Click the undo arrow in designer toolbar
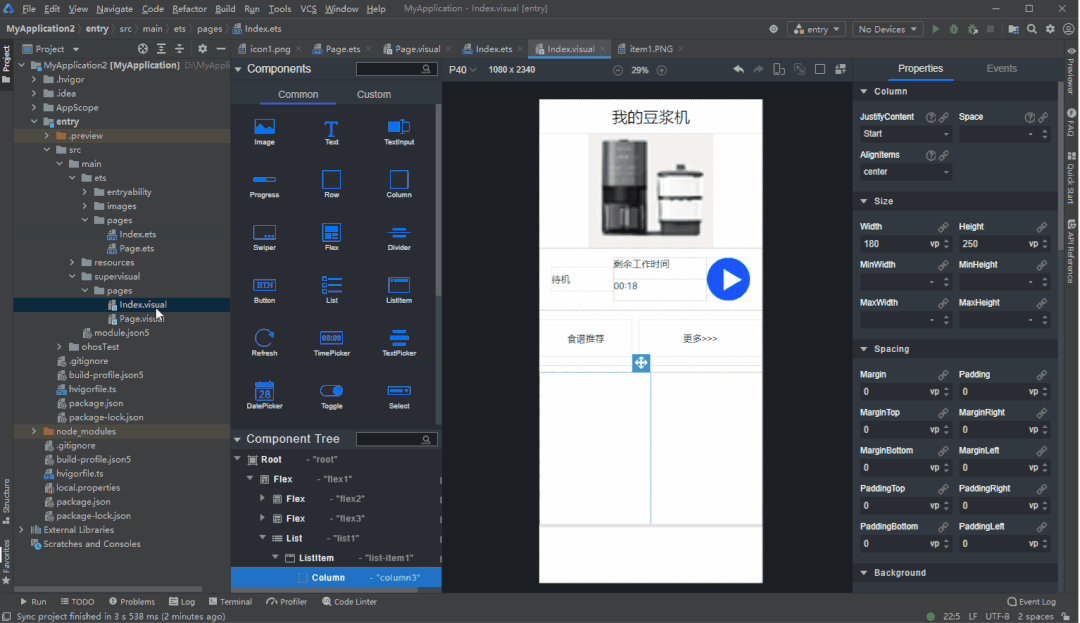 738,70
